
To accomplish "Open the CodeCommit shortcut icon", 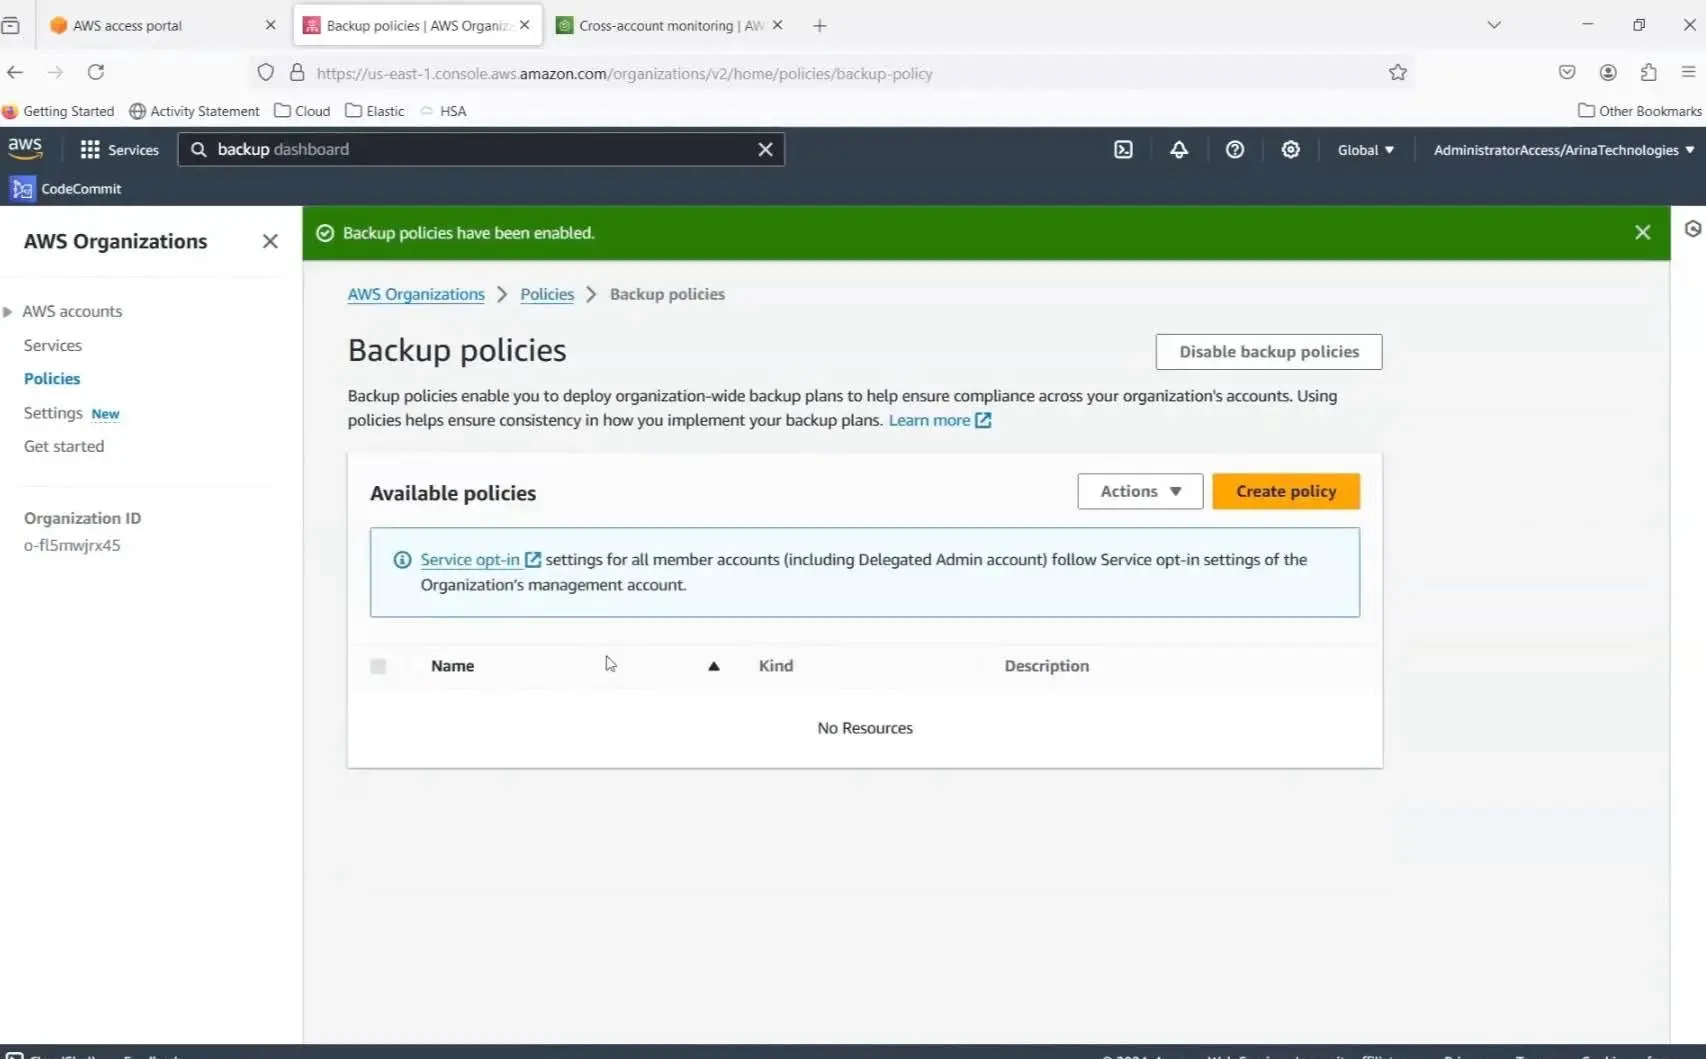I will pyautogui.click(x=22, y=189).
